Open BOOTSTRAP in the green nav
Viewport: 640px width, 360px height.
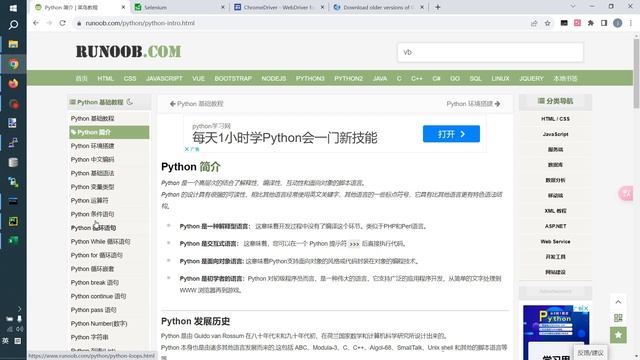[x=233, y=78]
